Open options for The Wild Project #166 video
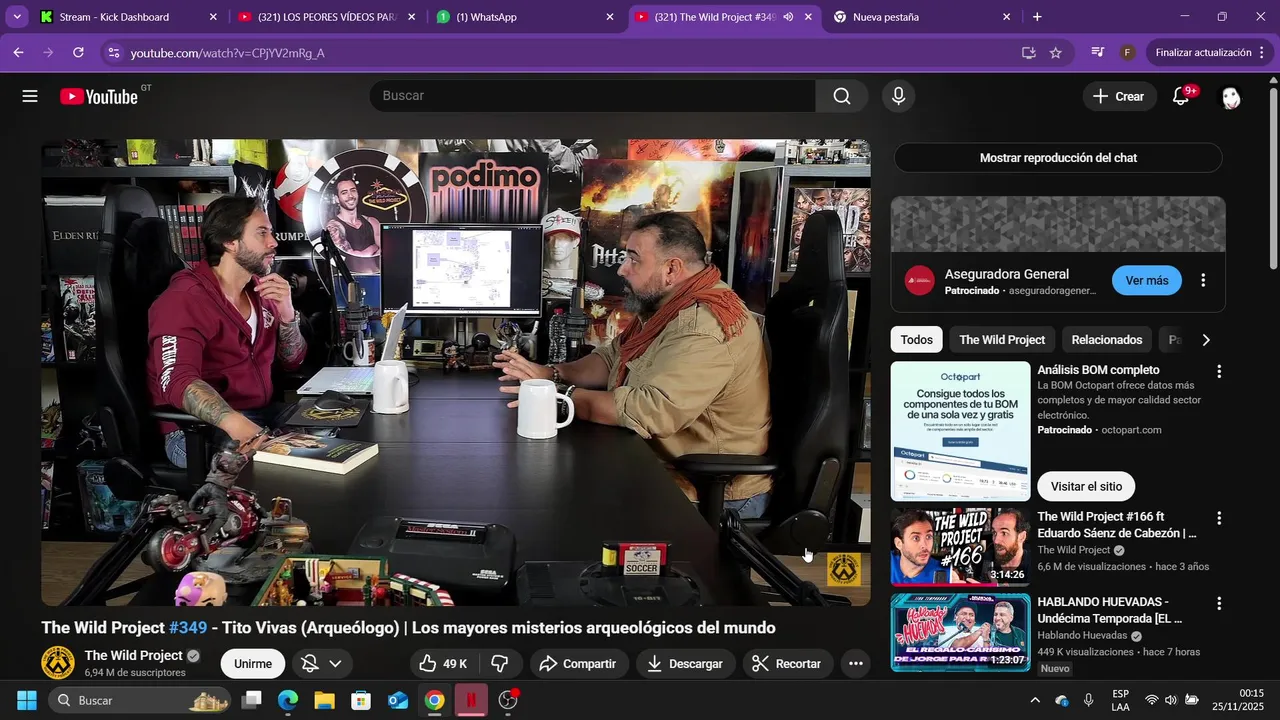The height and width of the screenshot is (720, 1280). pos(1218,518)
